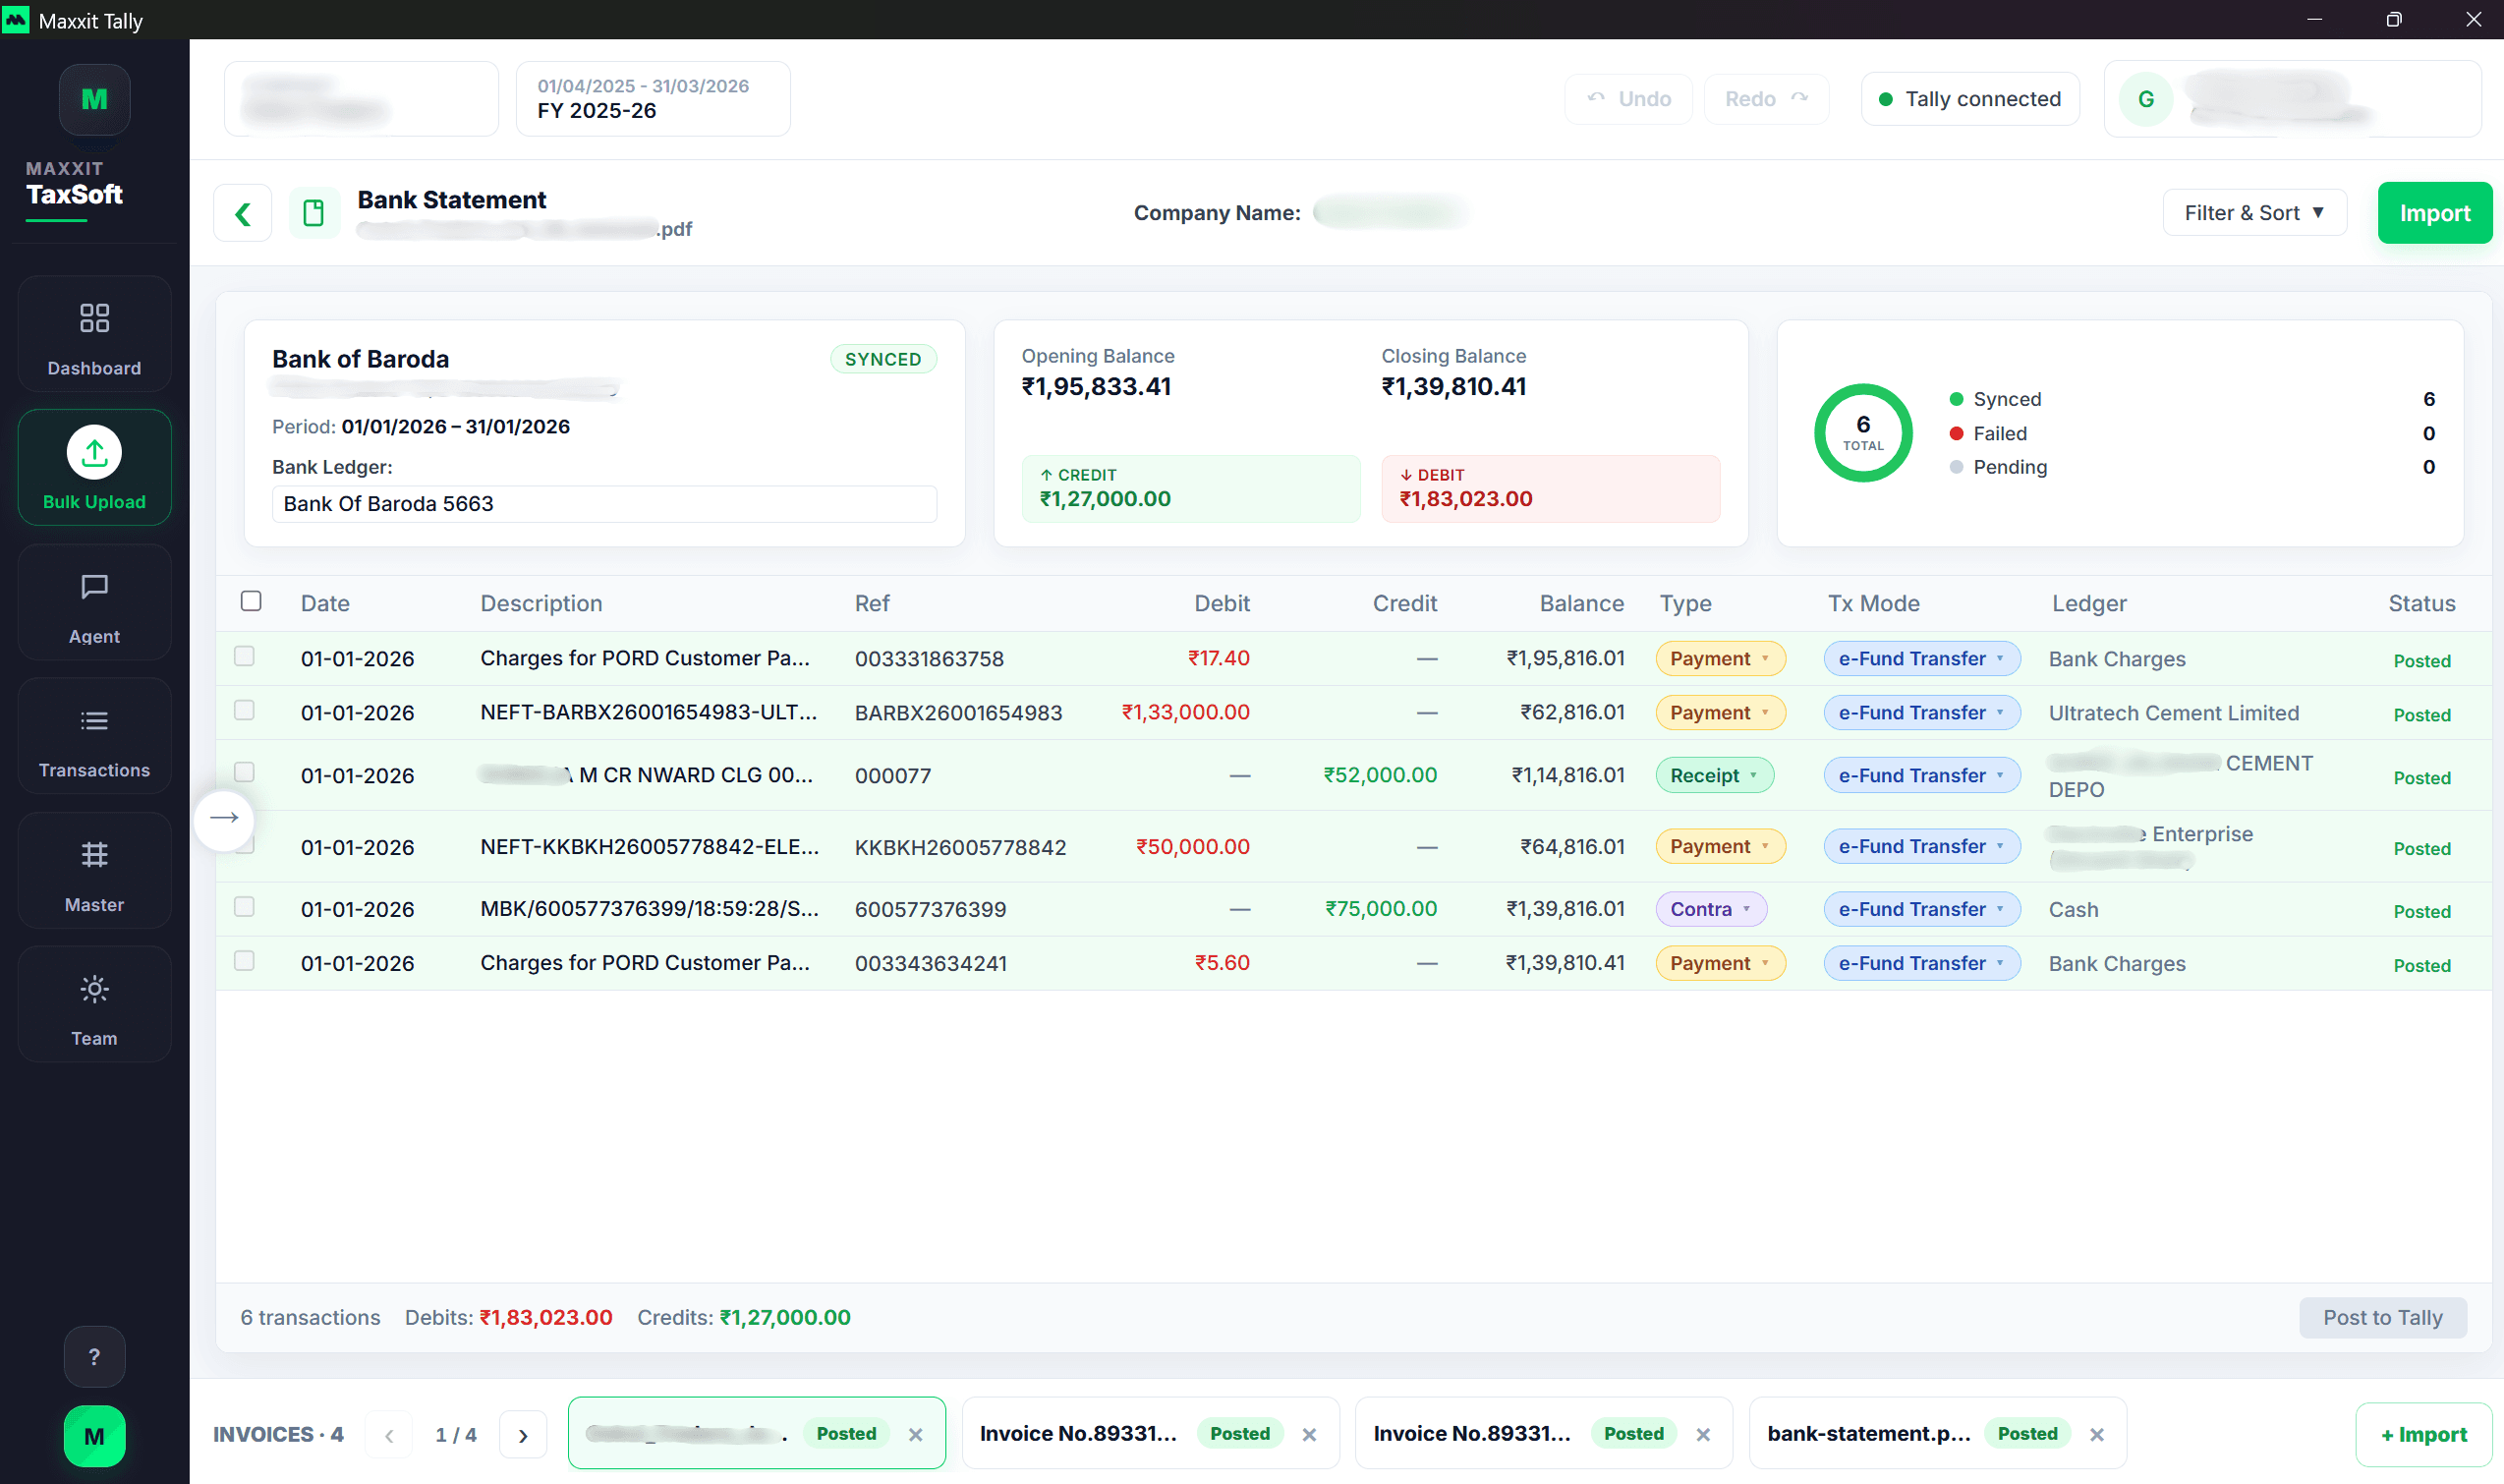Click ref KKBKH26005778842
Image resolution: width=2504 pixels, height=1484 pixels.
pyautogui.click(x=960, y=848)
